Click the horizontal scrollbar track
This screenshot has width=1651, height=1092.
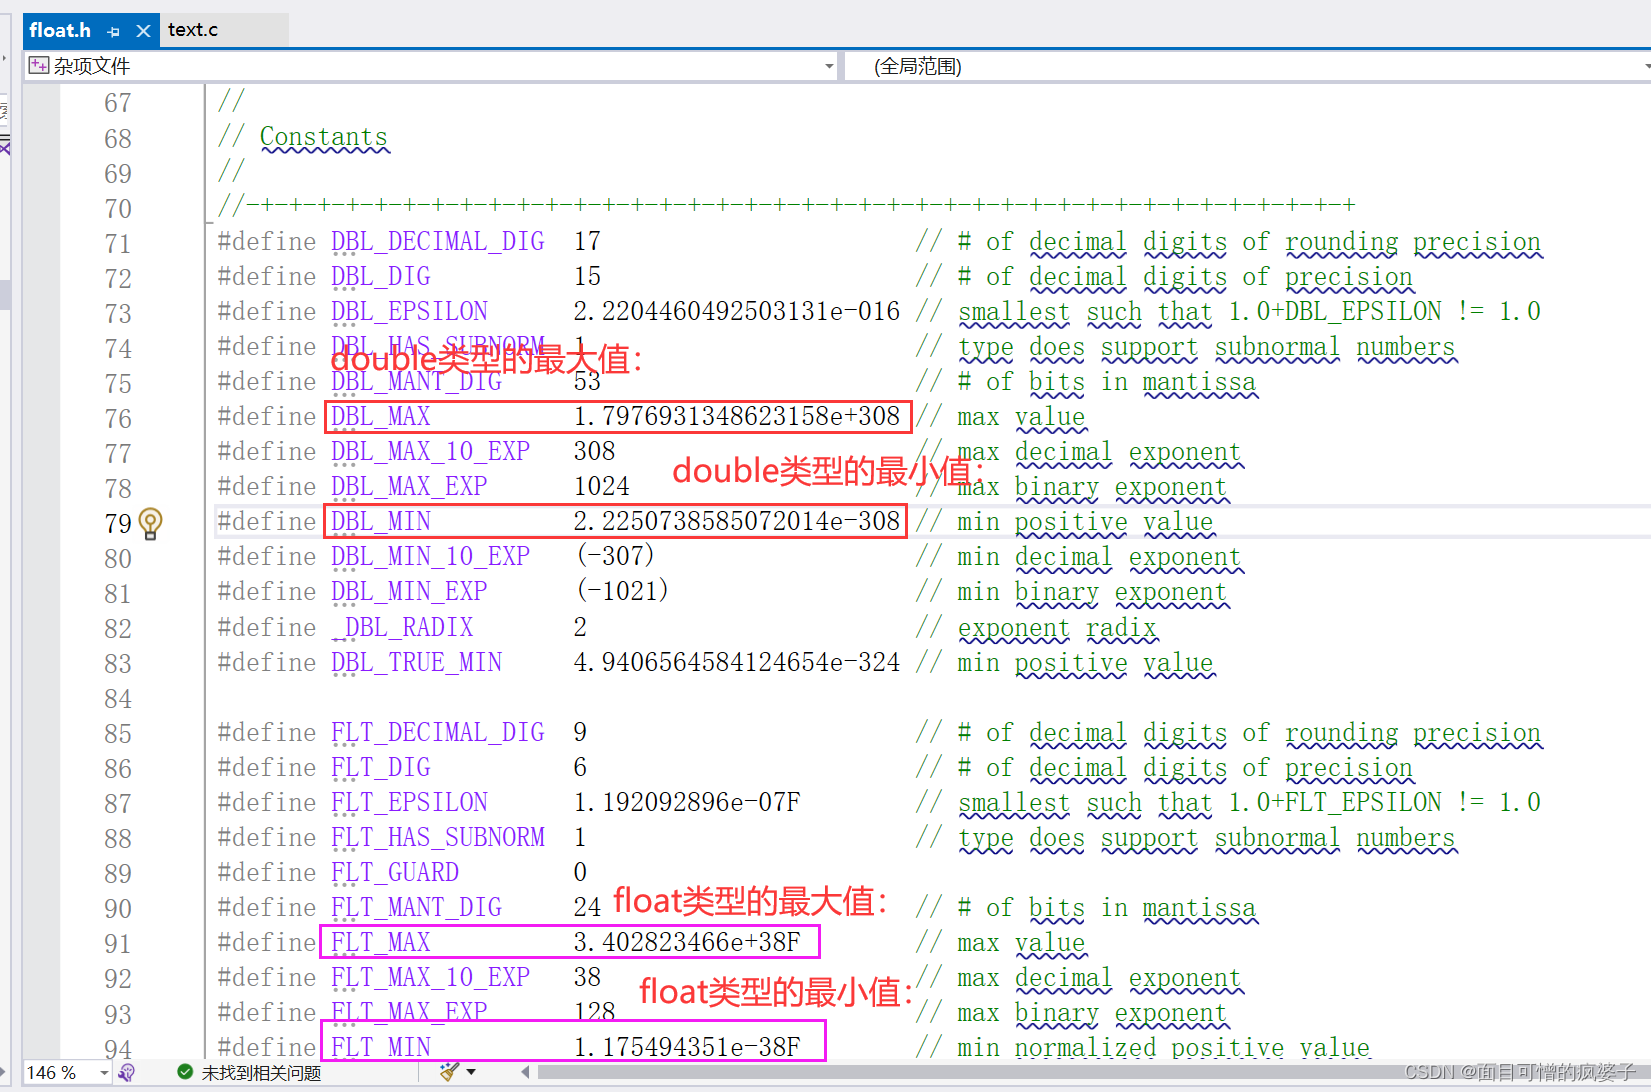1090,1072
